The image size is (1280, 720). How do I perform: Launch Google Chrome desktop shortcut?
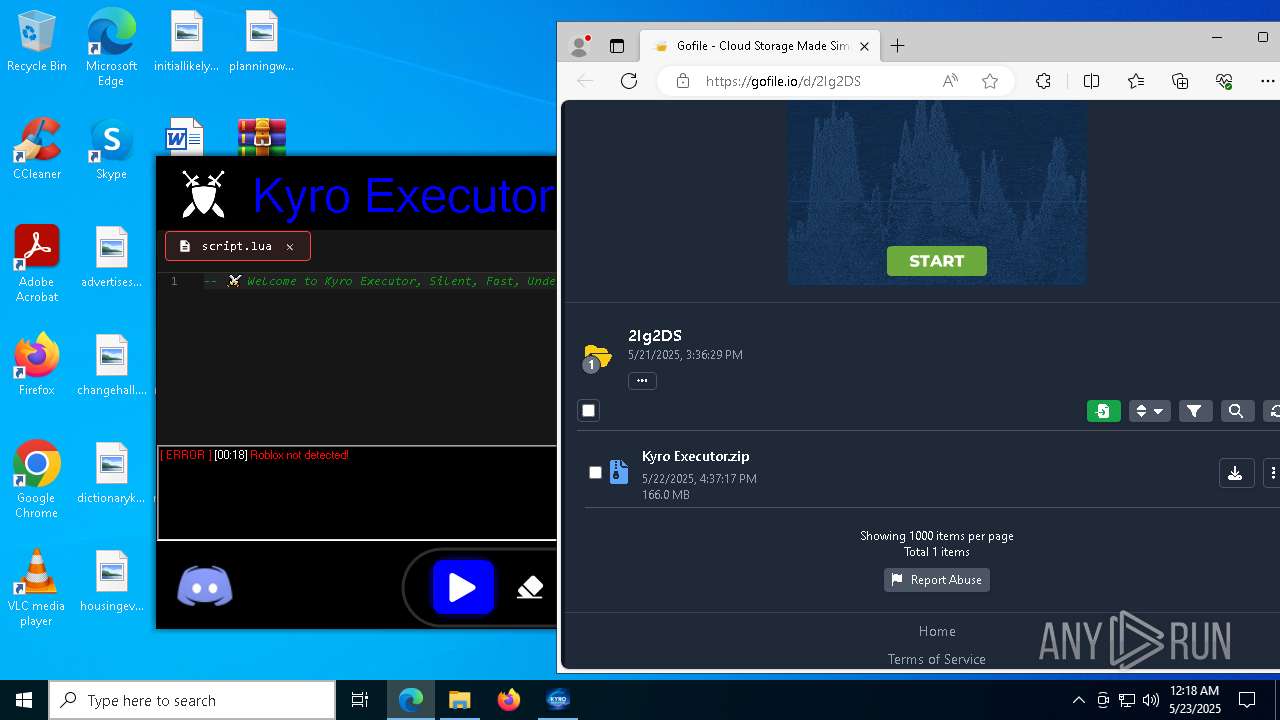click(x=36, y=480)
